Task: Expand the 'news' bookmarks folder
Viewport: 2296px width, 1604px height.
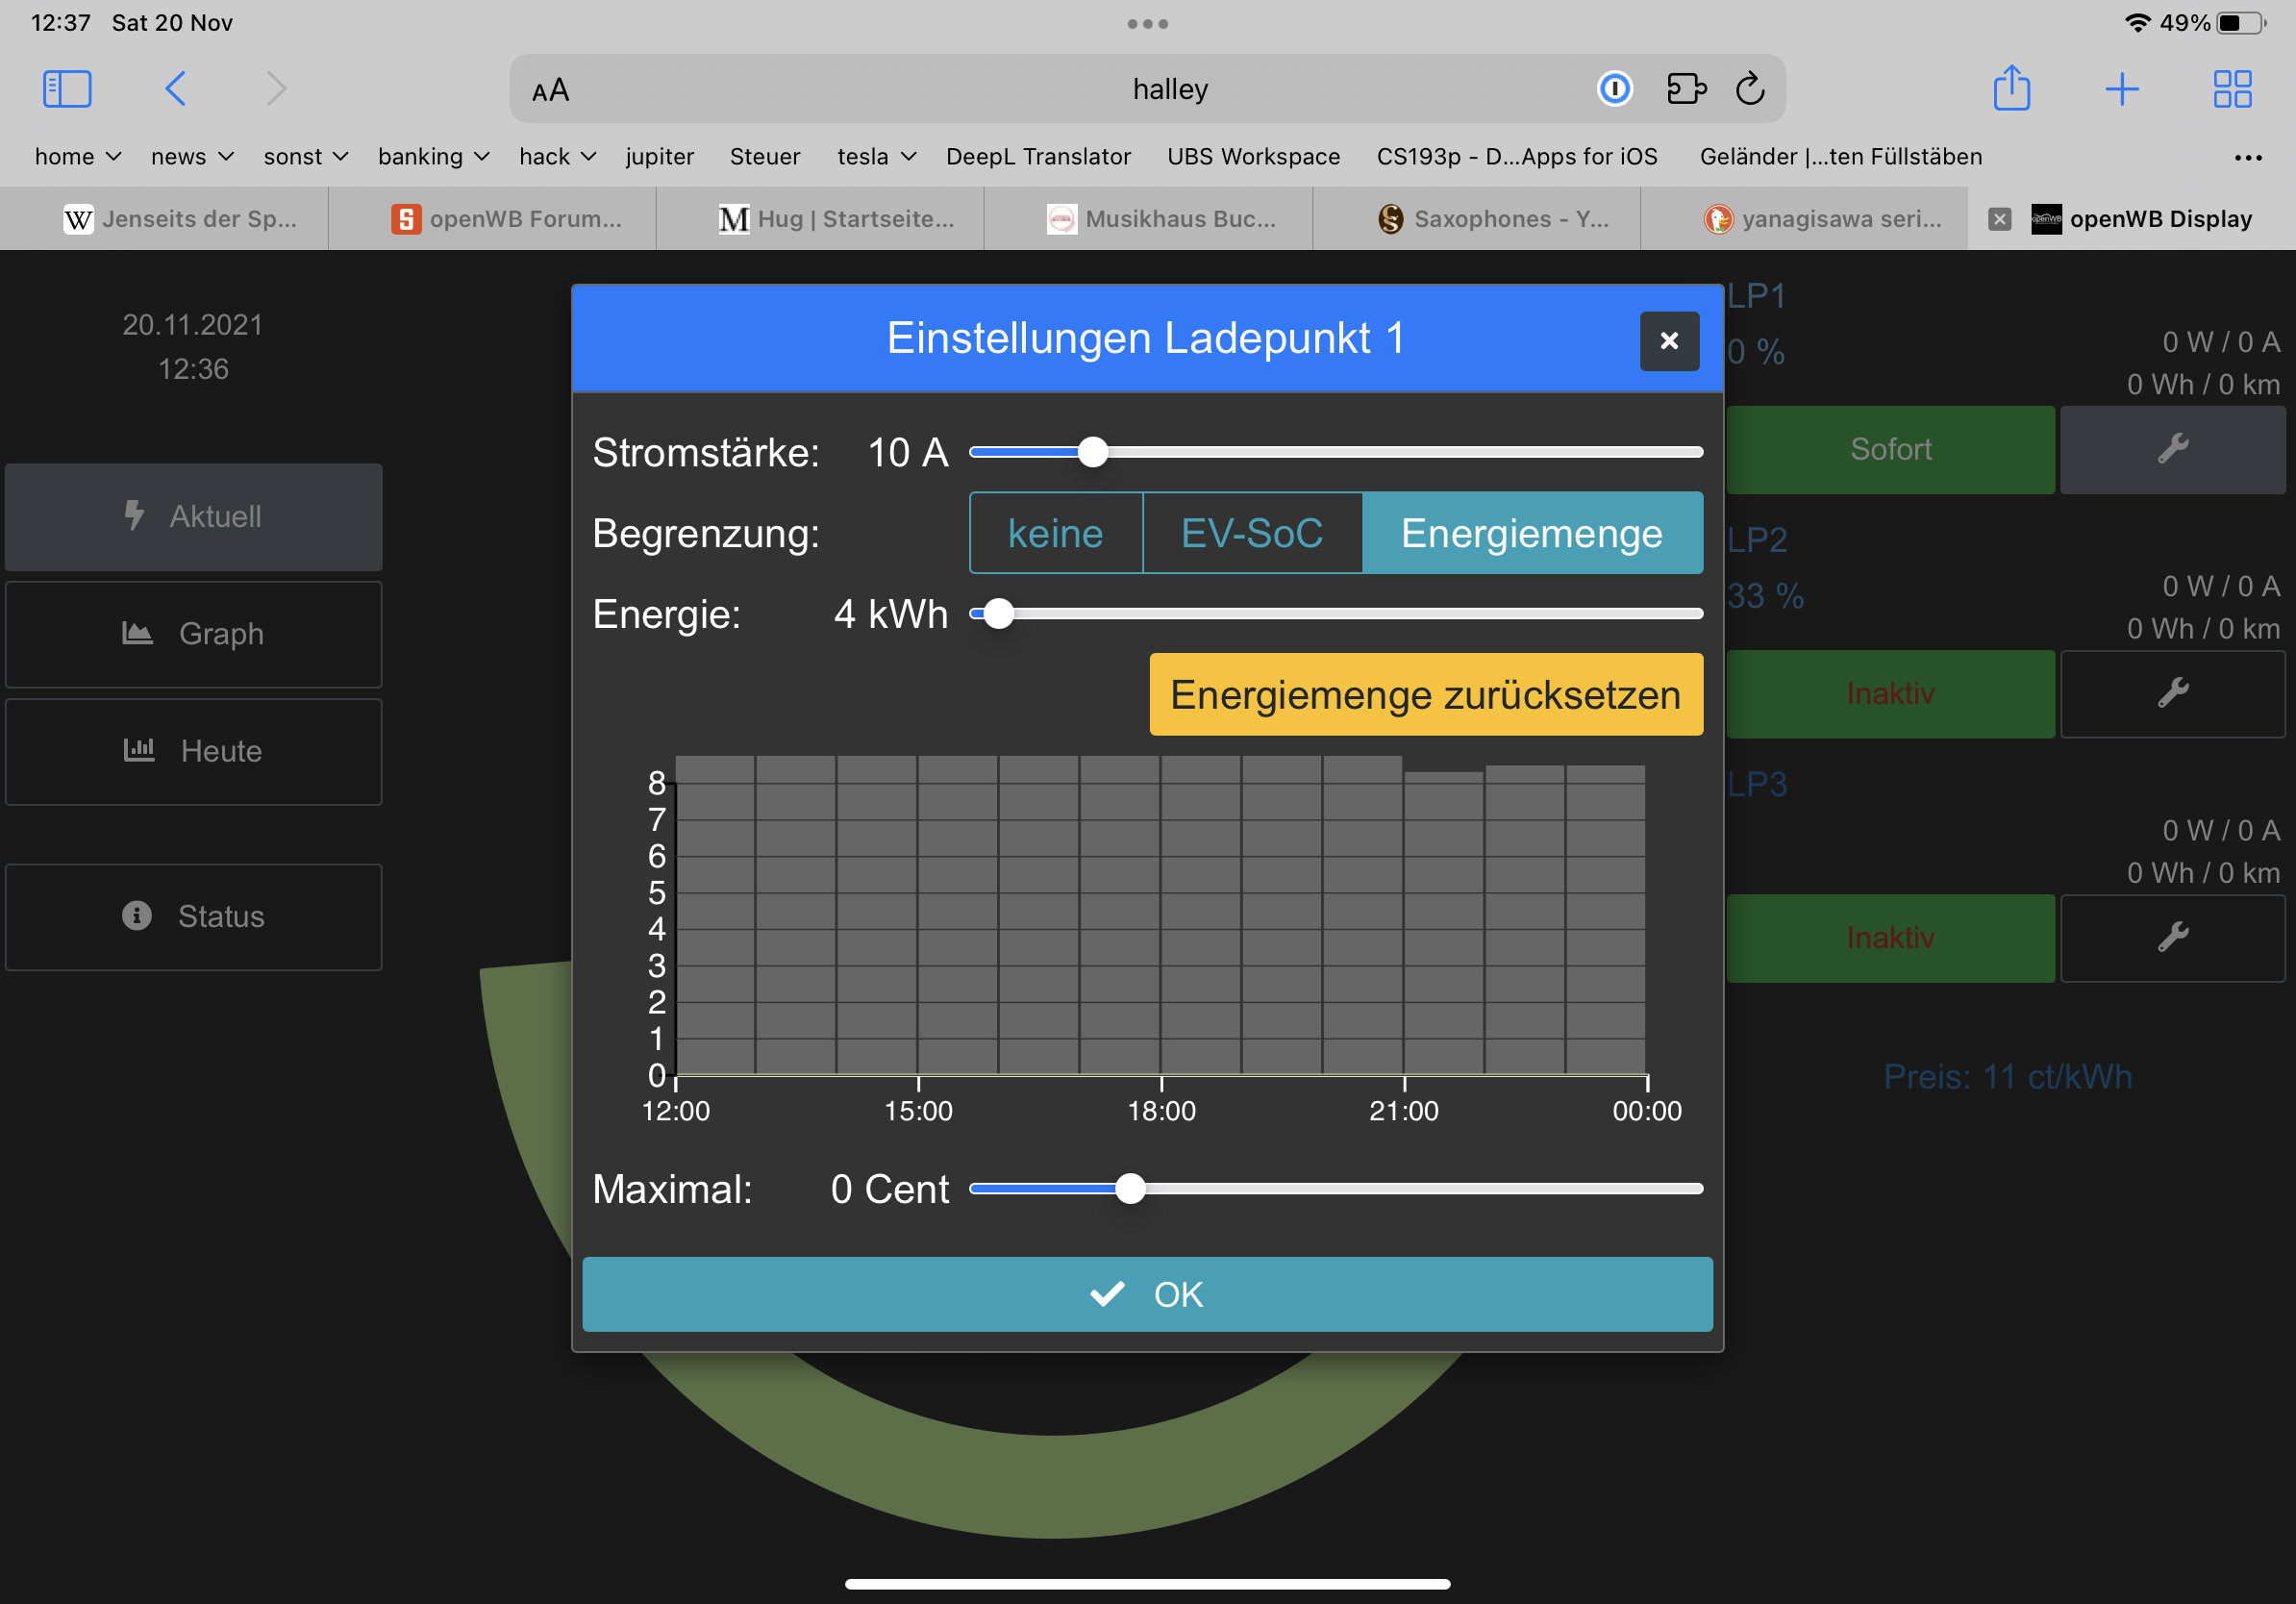Action: click(x=192, y=157)
